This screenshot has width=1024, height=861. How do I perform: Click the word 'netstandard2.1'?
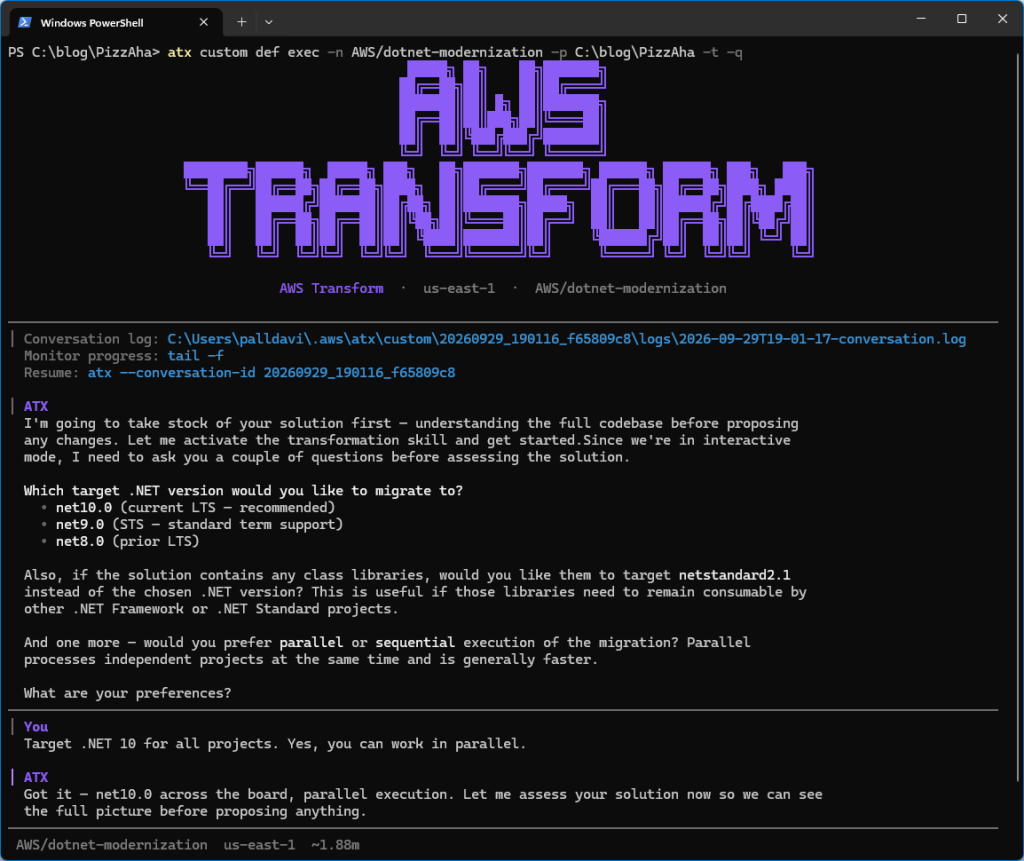[x=734, y=575]
